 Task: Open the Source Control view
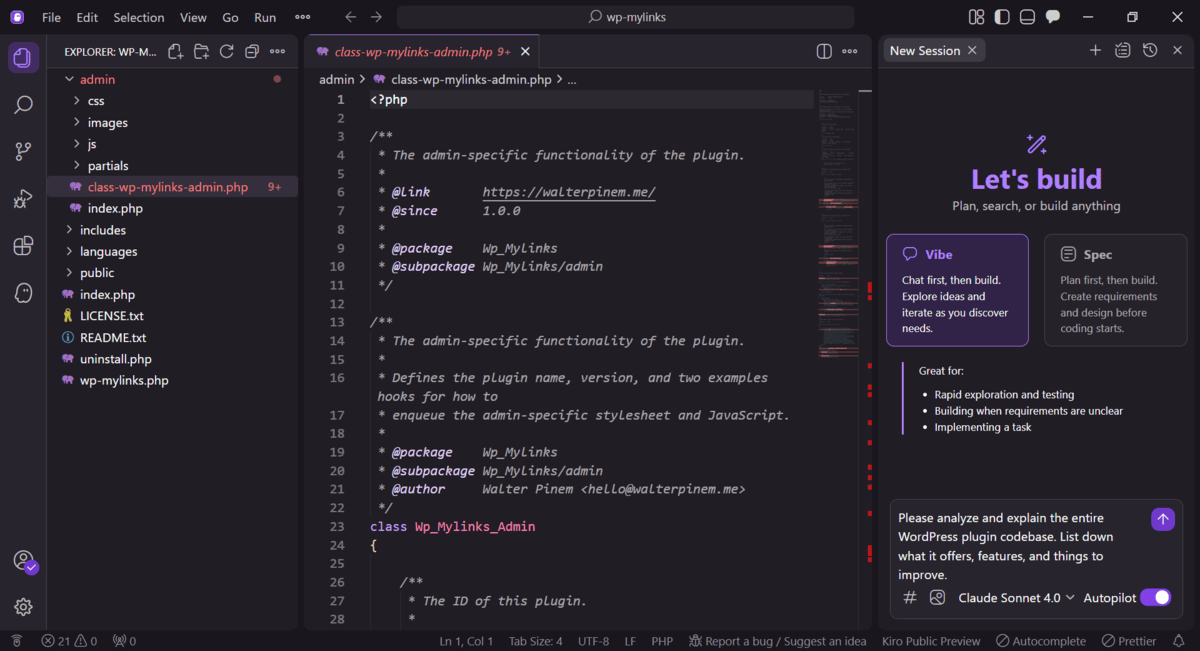(23, 151)
